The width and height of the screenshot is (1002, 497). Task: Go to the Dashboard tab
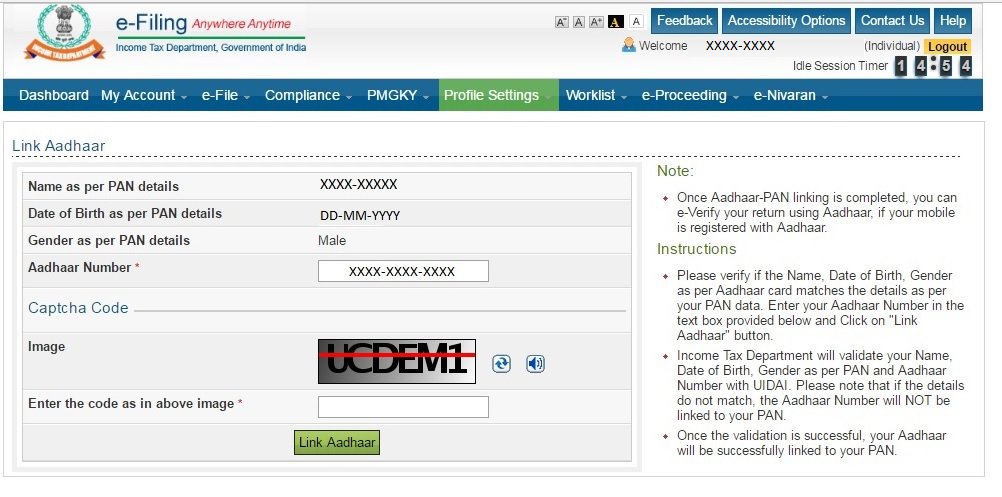(x=54, y=96)
